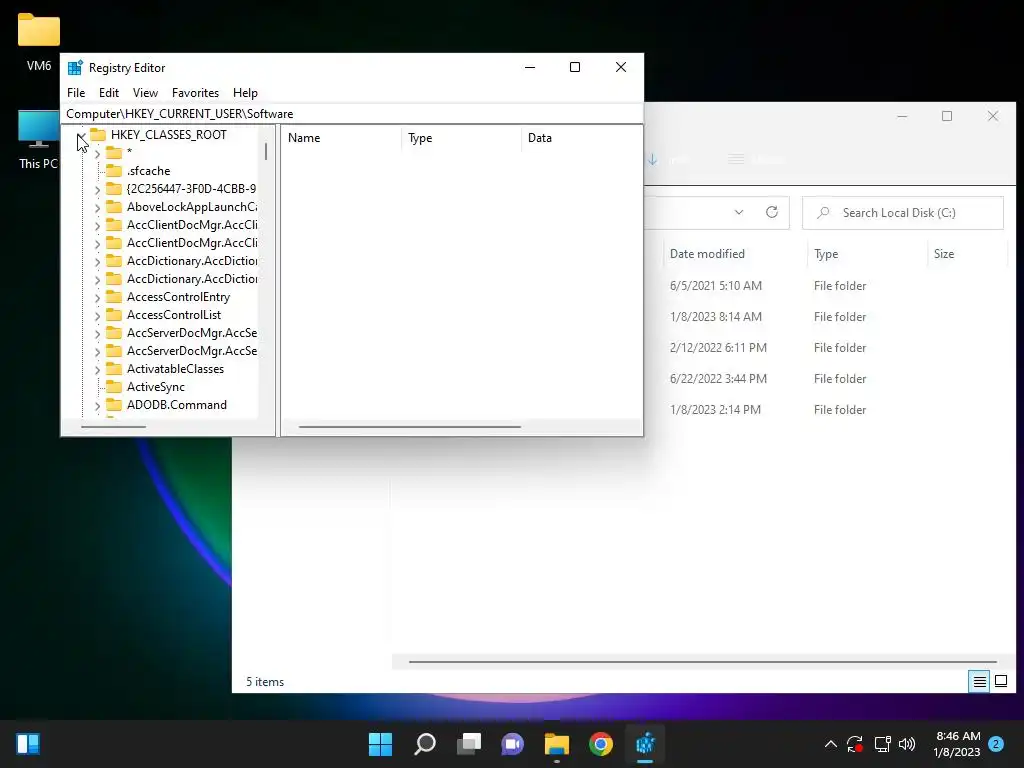Click the Search Local Disk (C:) field
The width and height of the screenshot is (1024, 768).
point(903,213)
